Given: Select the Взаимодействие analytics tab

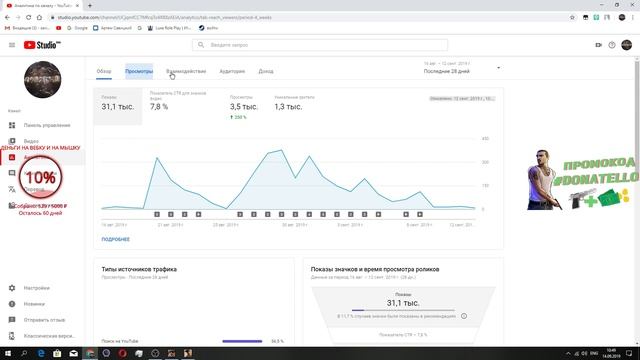Looking at the screenshot, I should 186,71.
